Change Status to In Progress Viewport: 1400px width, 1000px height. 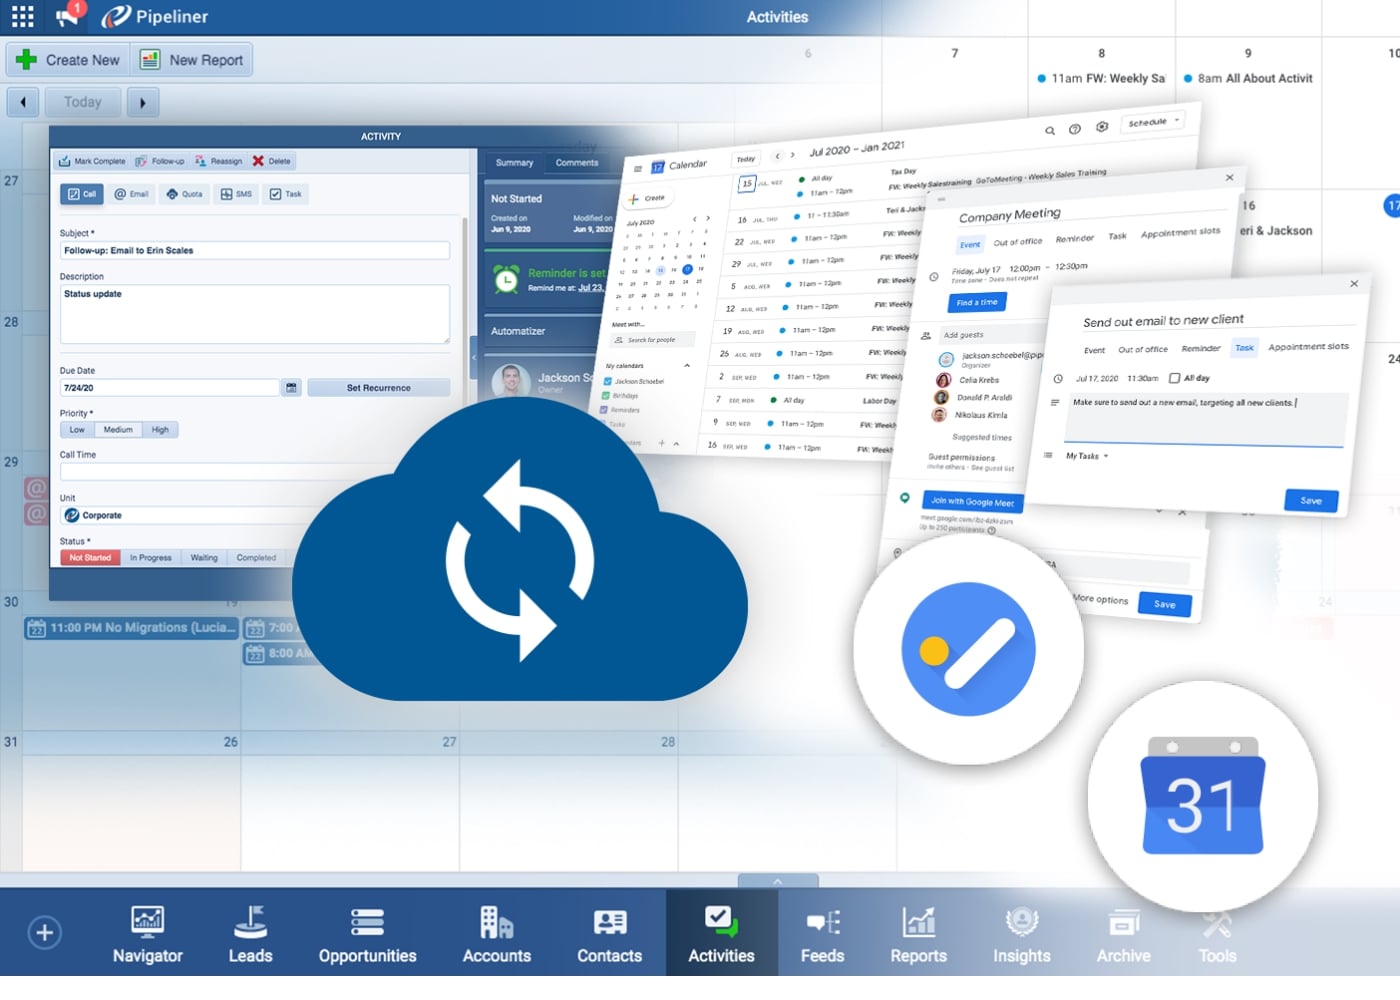pos(151,557)
